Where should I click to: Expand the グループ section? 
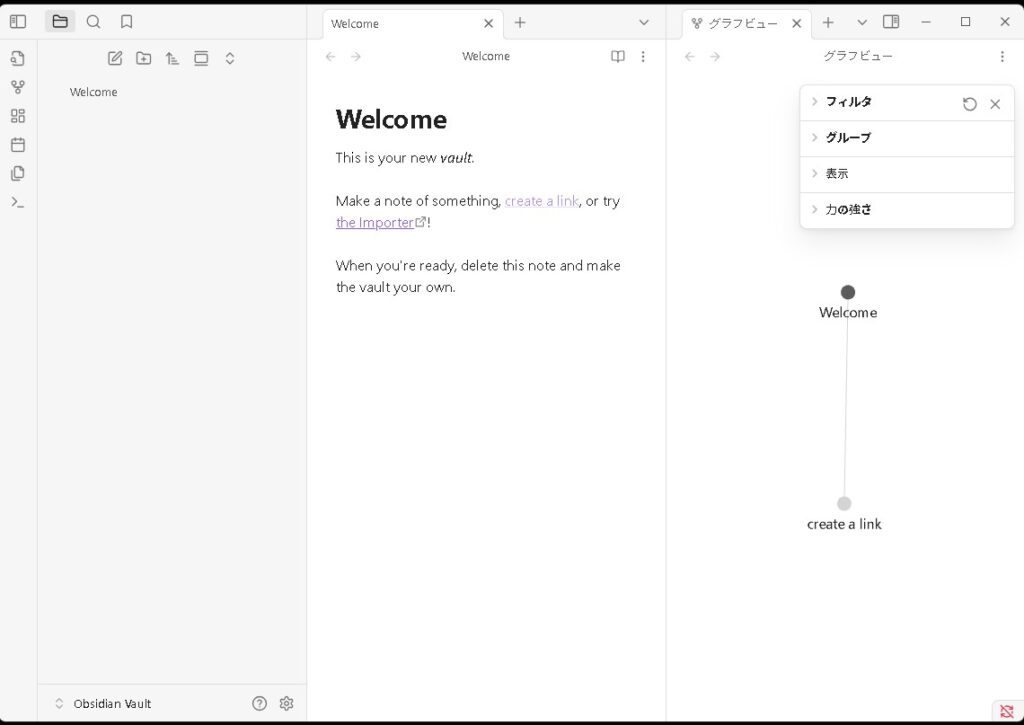coord(848,138)
